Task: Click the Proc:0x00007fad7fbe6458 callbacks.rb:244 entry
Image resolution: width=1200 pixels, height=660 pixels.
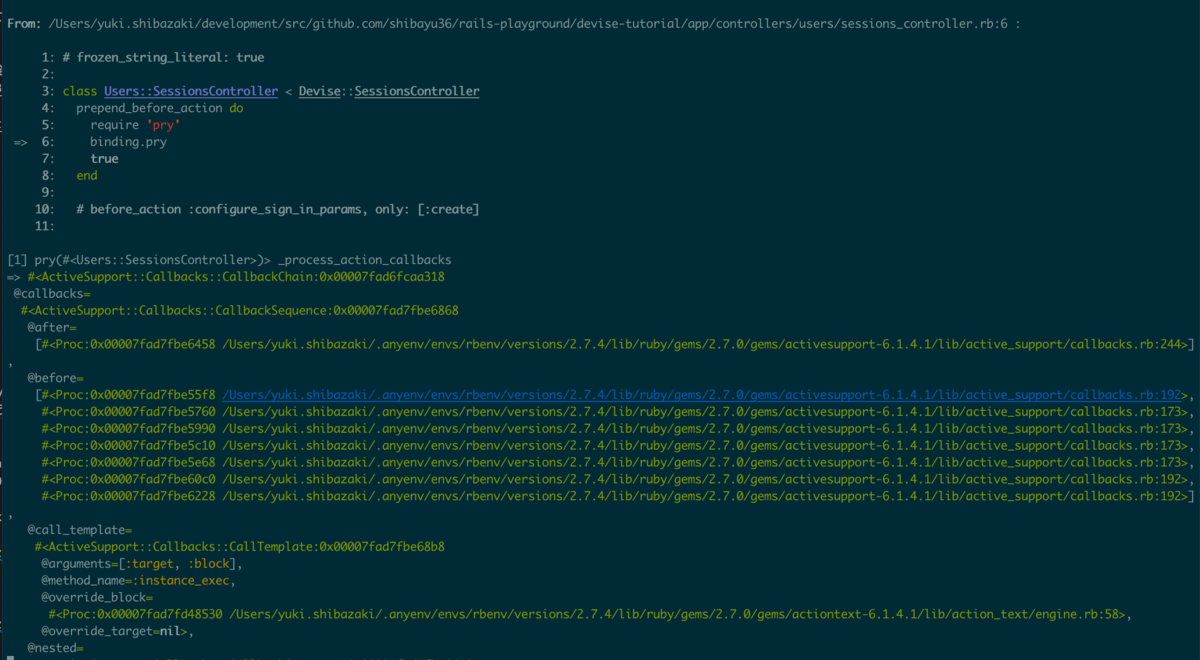Action: (x=614, y=344)
